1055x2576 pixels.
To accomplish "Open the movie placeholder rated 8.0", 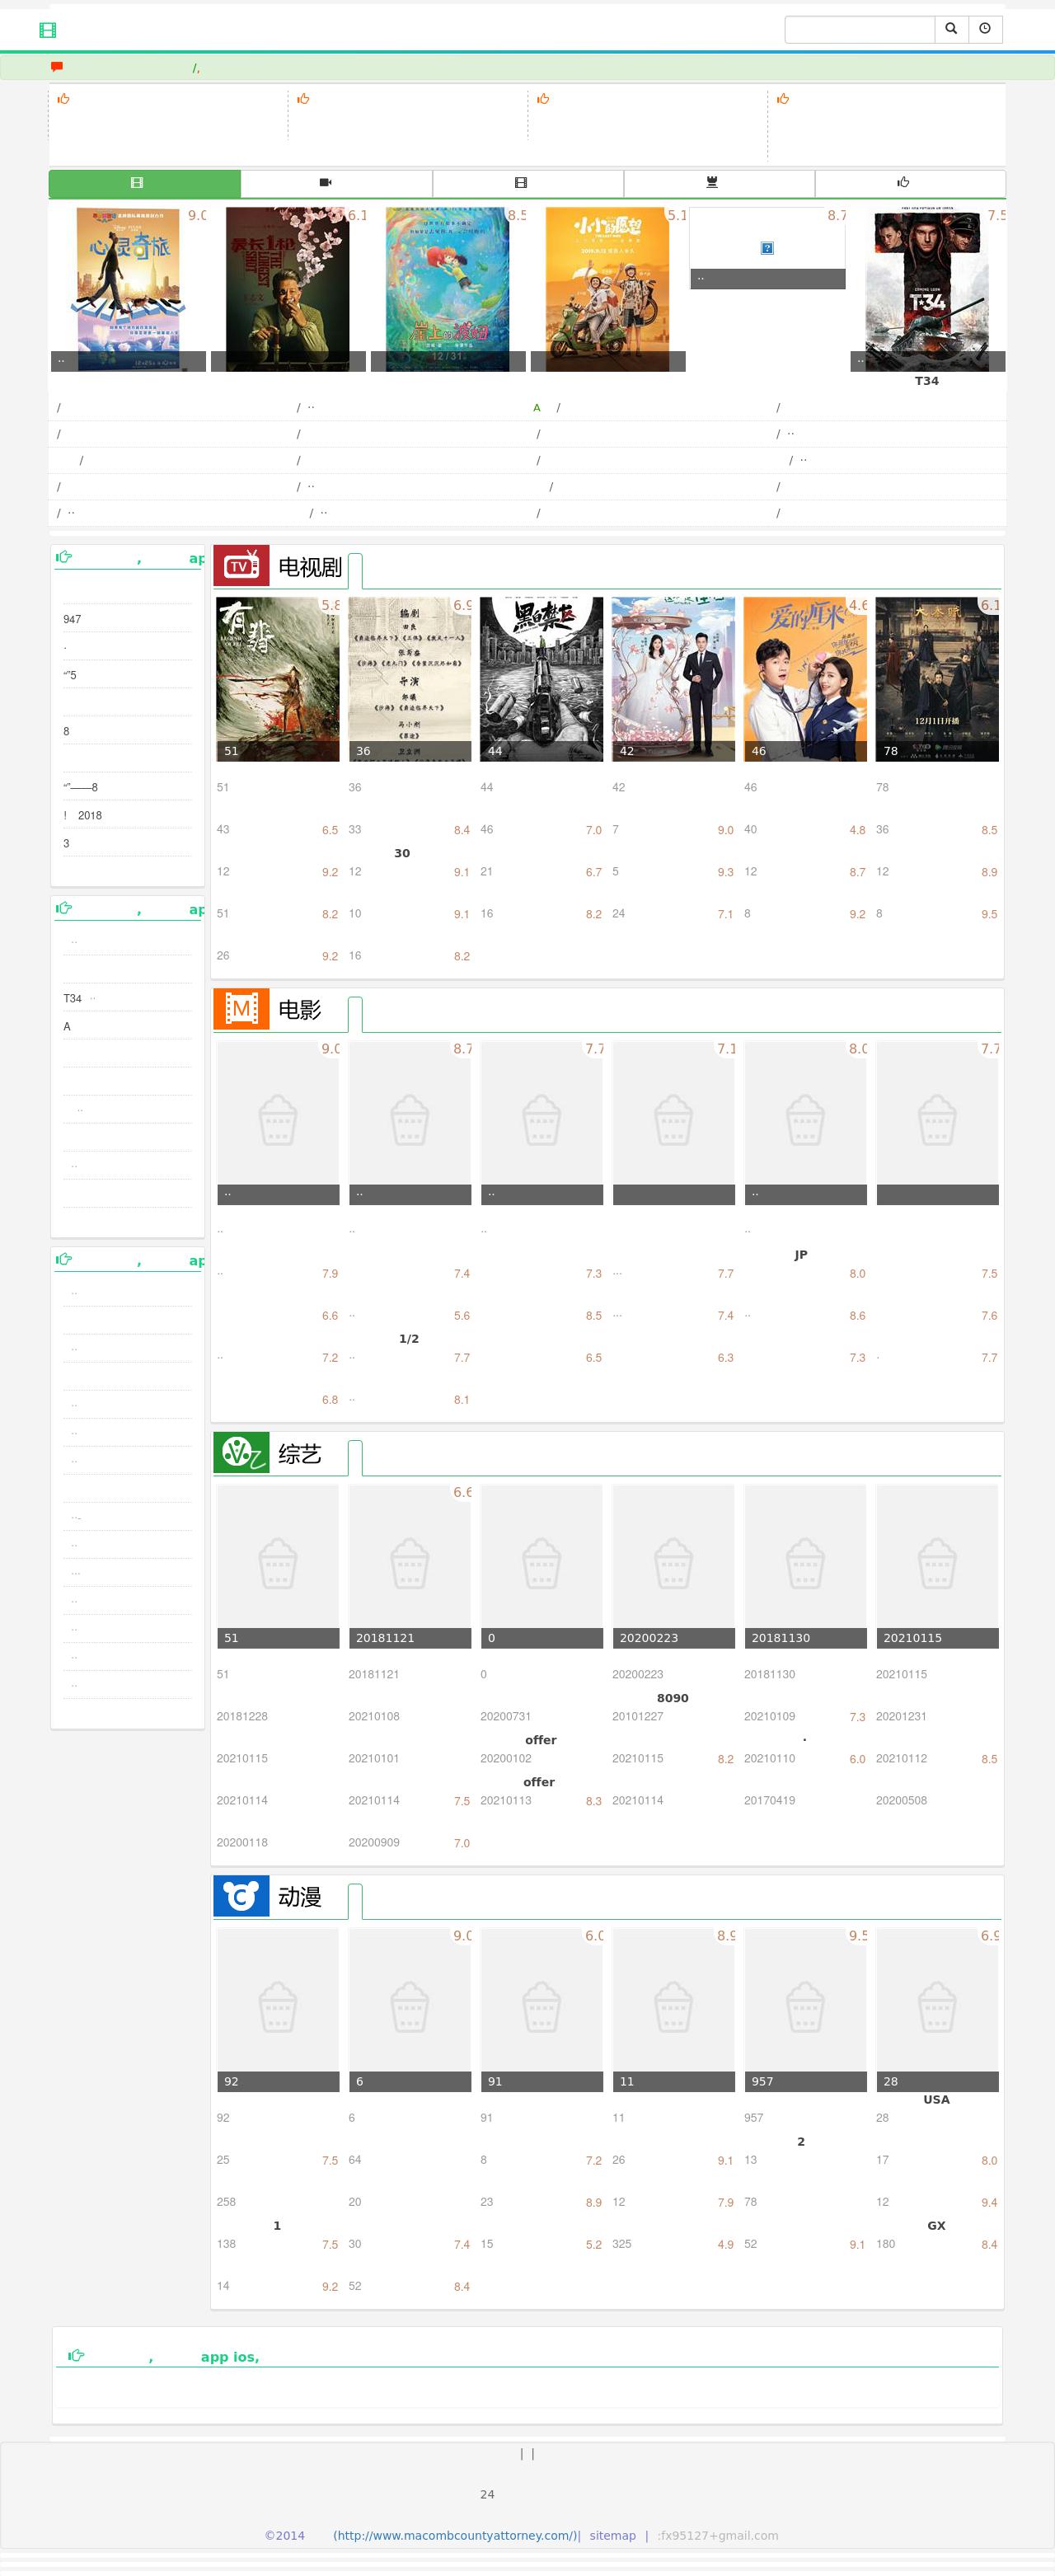I will [805, 1122].
